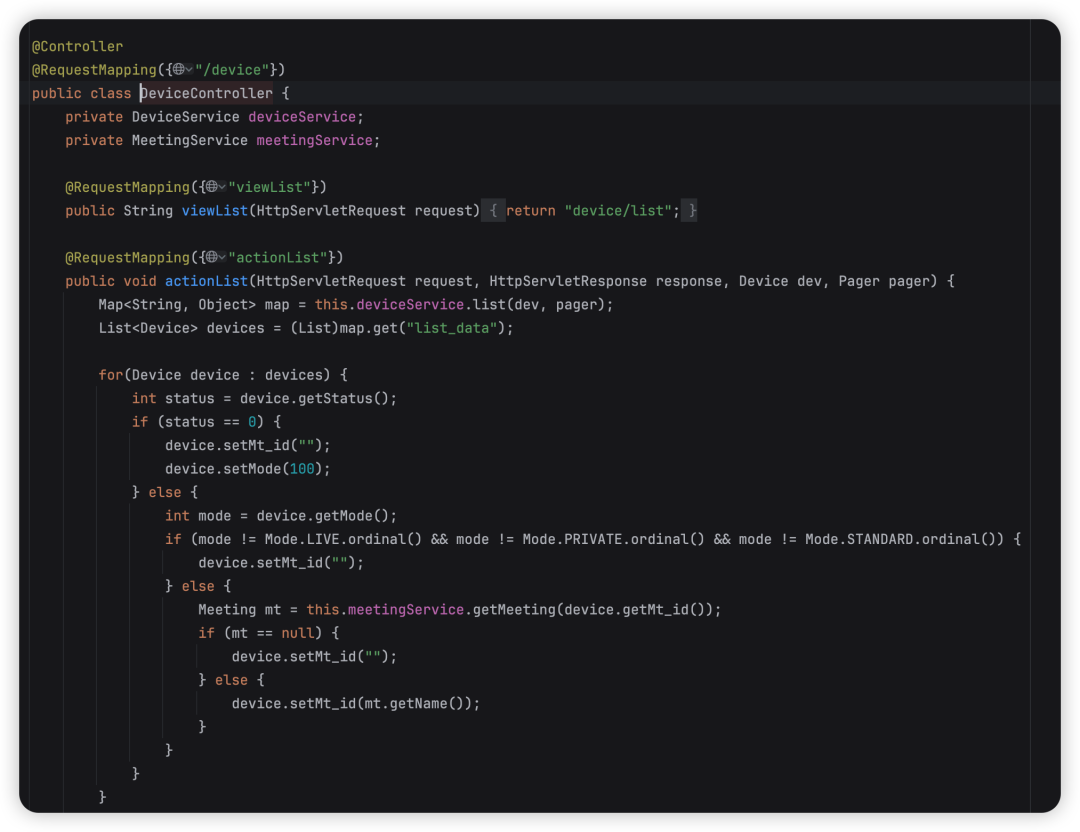Image resolution: width=1080 pixels, height=832 pixels.
Task: Click the @Controller annotation
Action: point(78,46)
